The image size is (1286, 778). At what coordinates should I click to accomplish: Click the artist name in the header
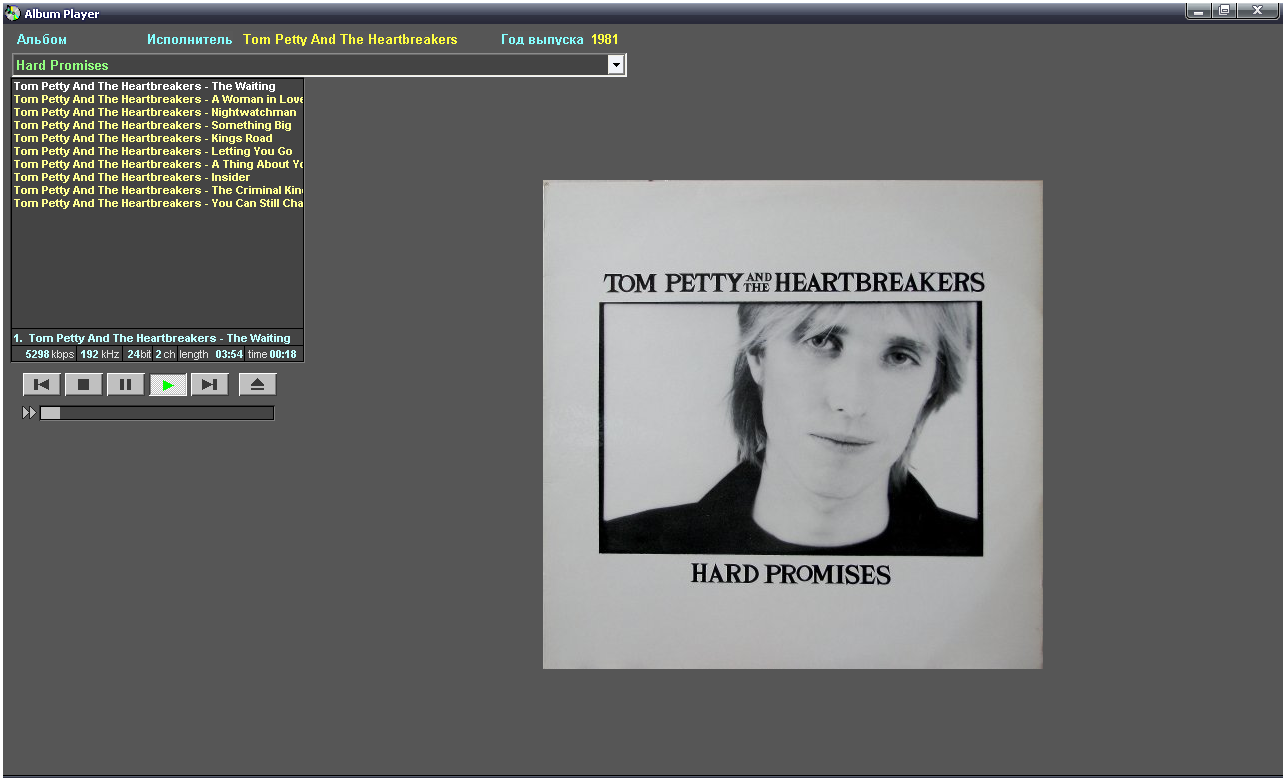tap(350, 40)
